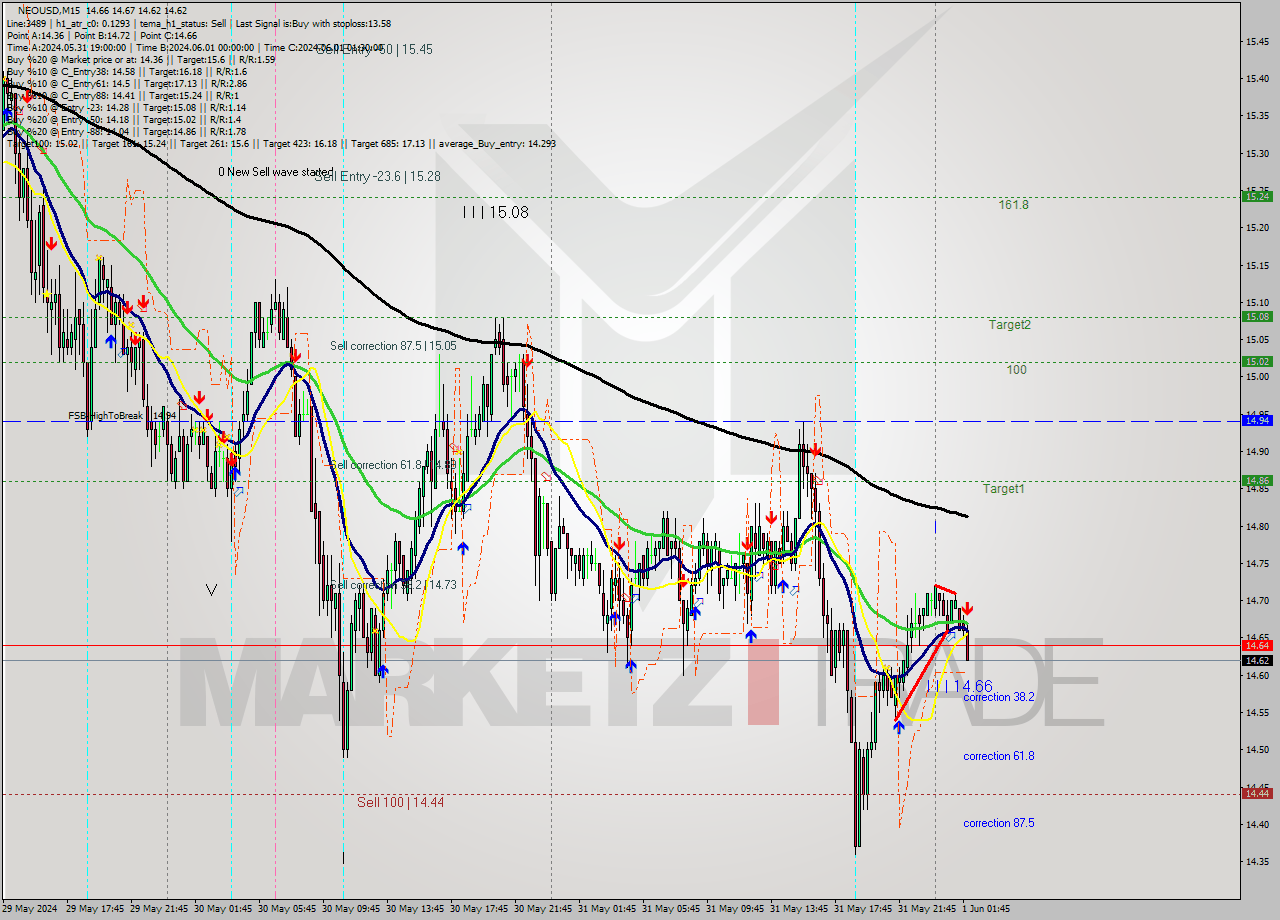The height and width of the screenshot is (920, 1280).
Task: Click the green 15.24 price tag
Action: [x=1256, y=197]
